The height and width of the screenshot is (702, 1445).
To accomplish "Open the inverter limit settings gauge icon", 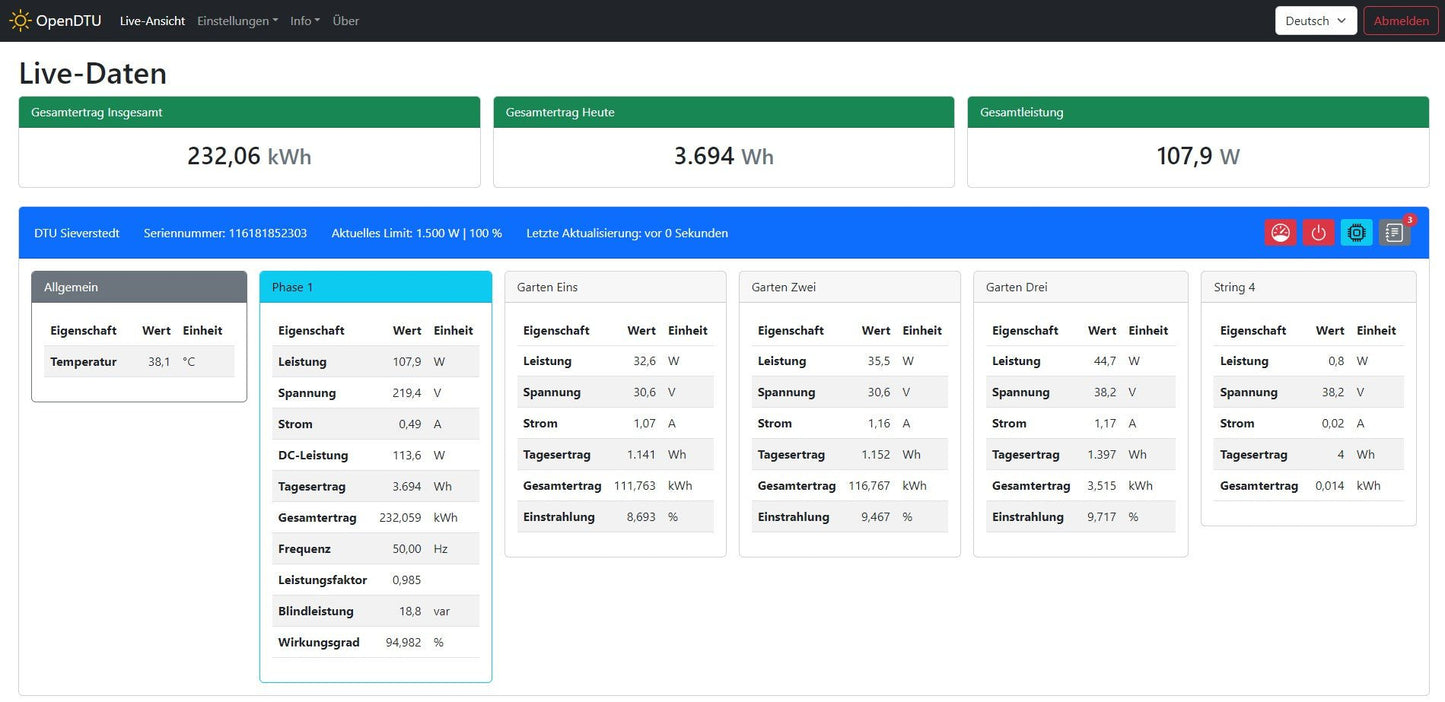I will pyautogui.click(x=1280, y=232).
